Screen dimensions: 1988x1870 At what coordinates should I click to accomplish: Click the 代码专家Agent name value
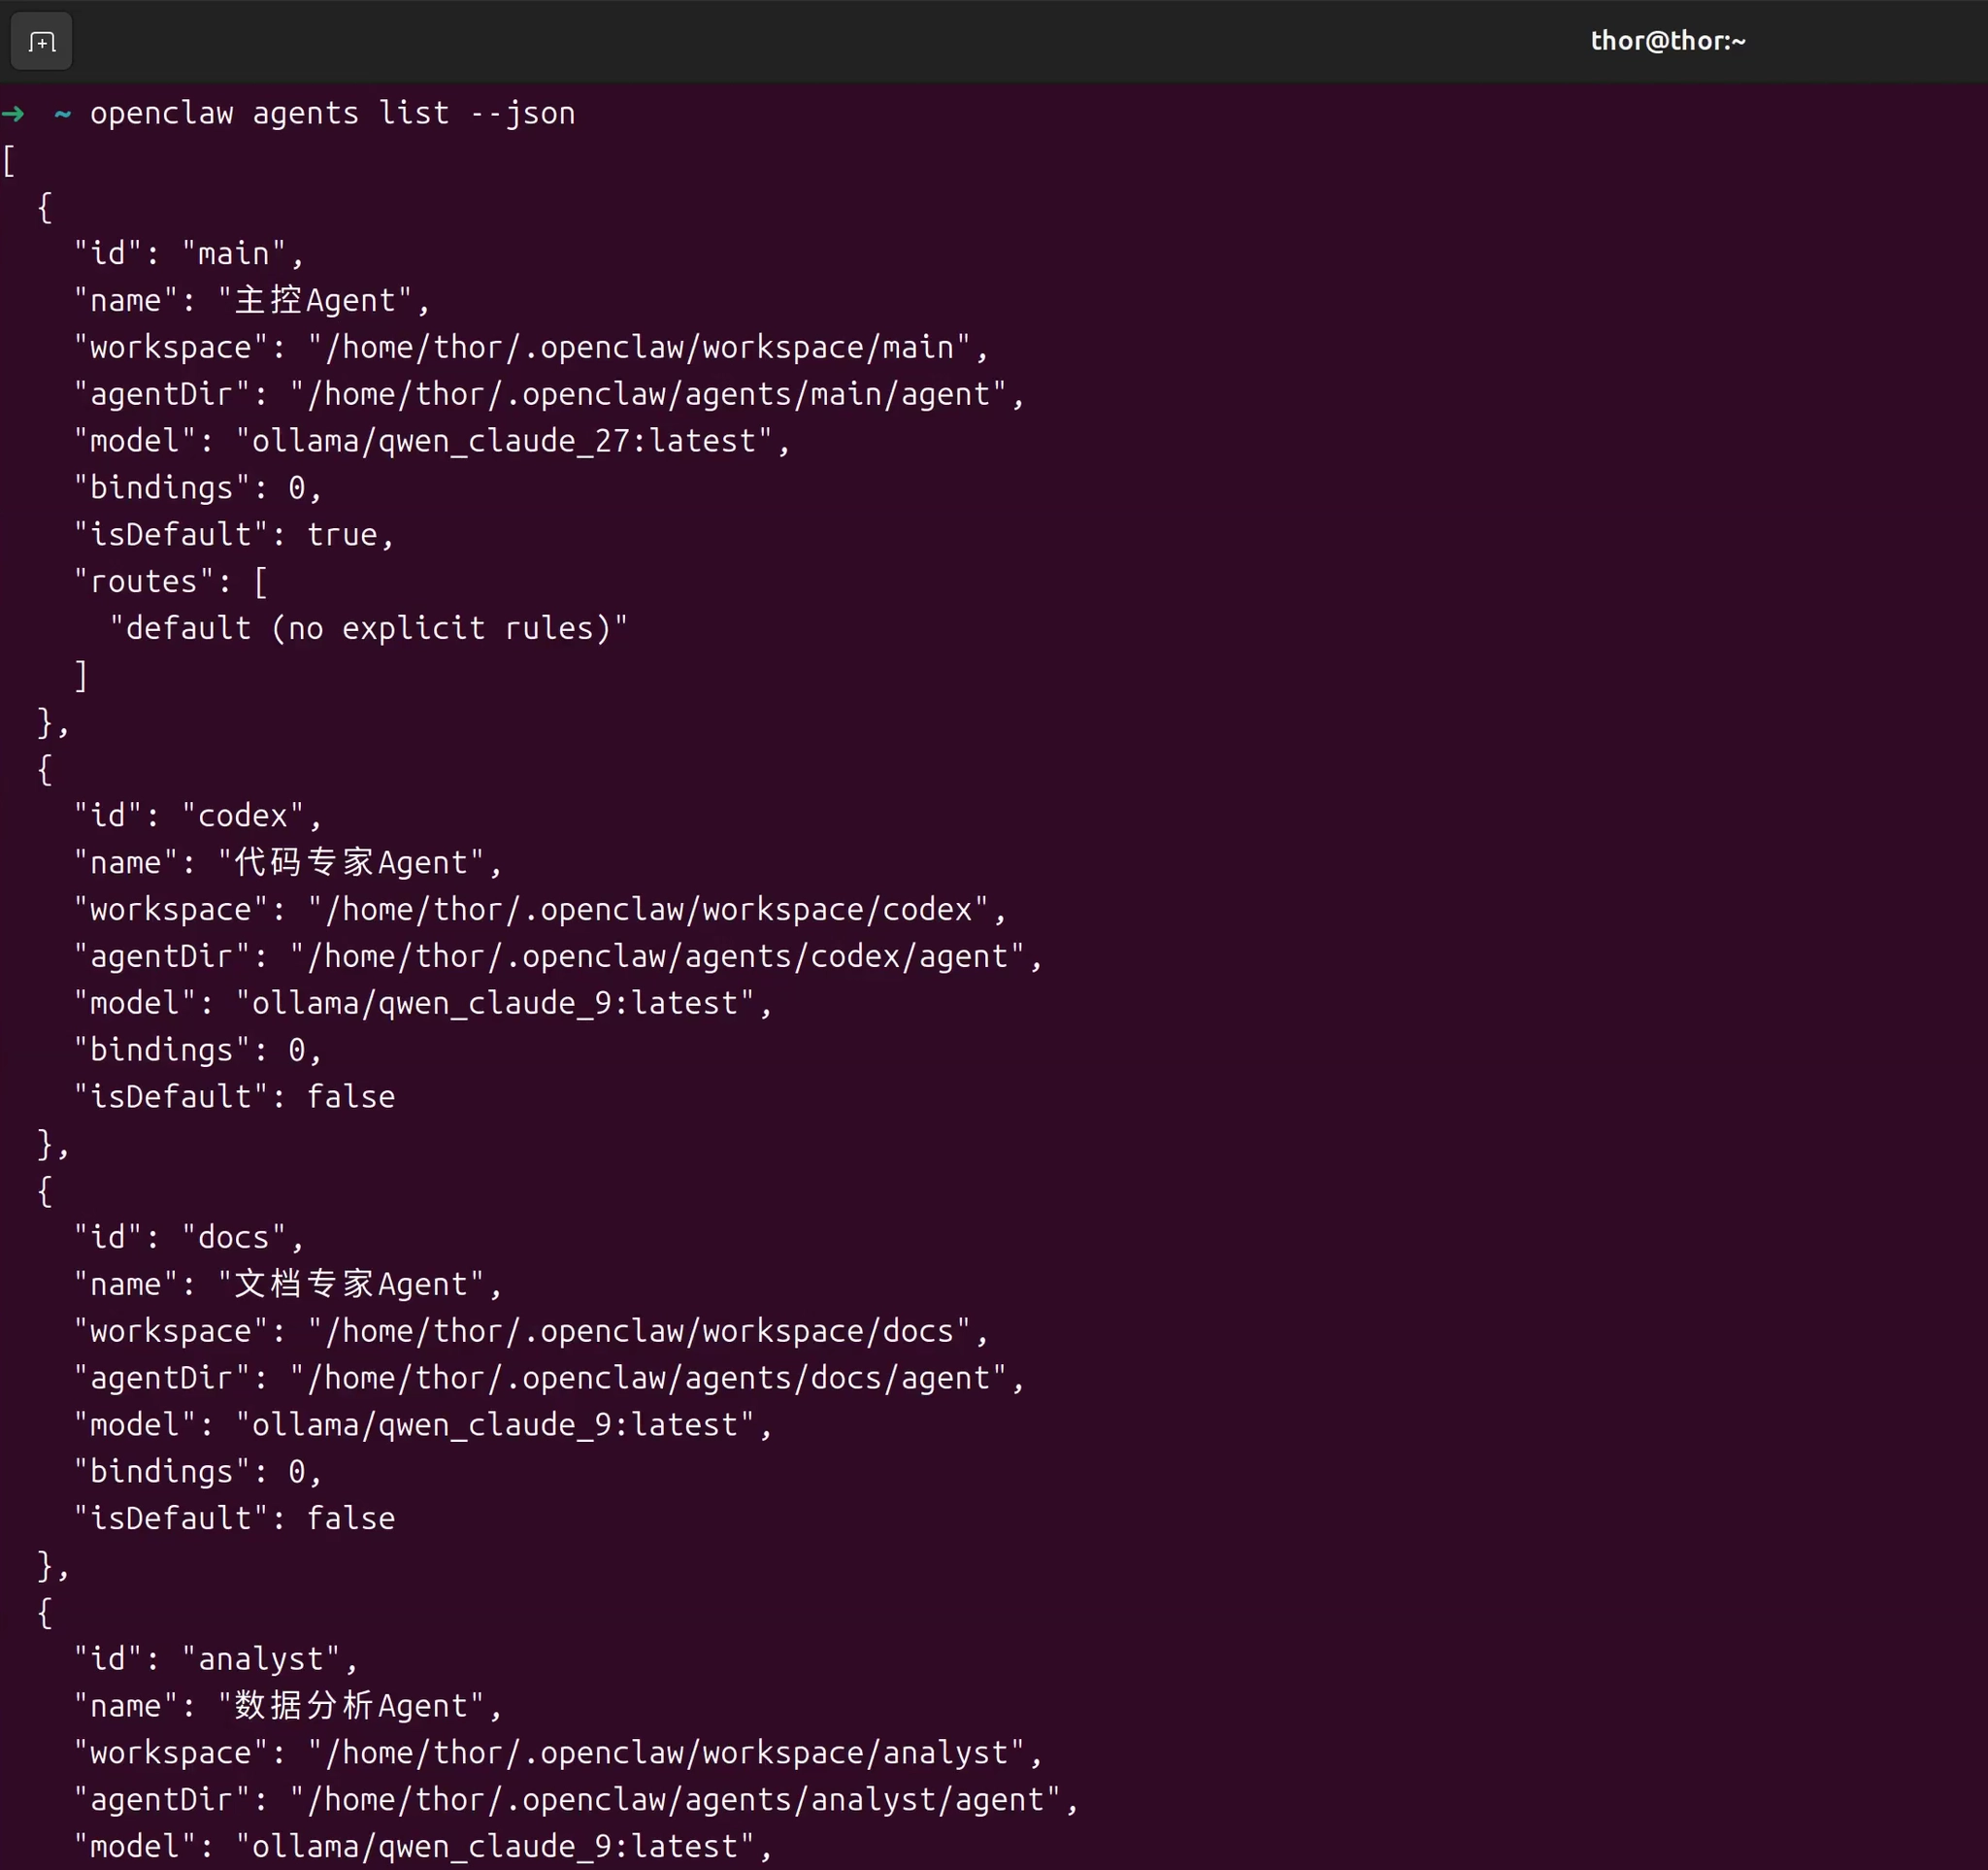tap(351, 863)
